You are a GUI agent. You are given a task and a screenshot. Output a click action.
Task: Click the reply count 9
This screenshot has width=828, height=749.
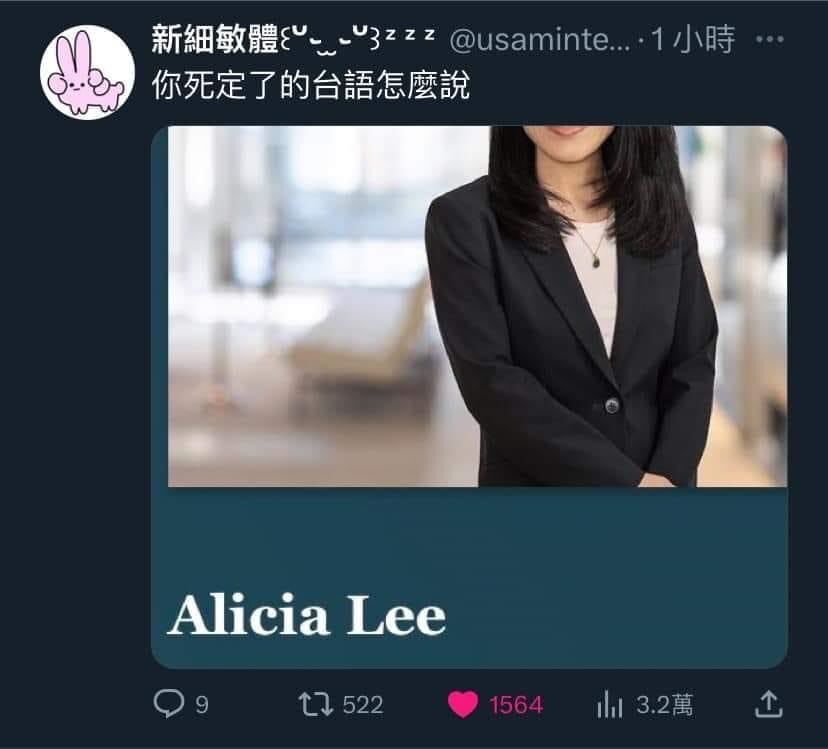tap(202, 705)
